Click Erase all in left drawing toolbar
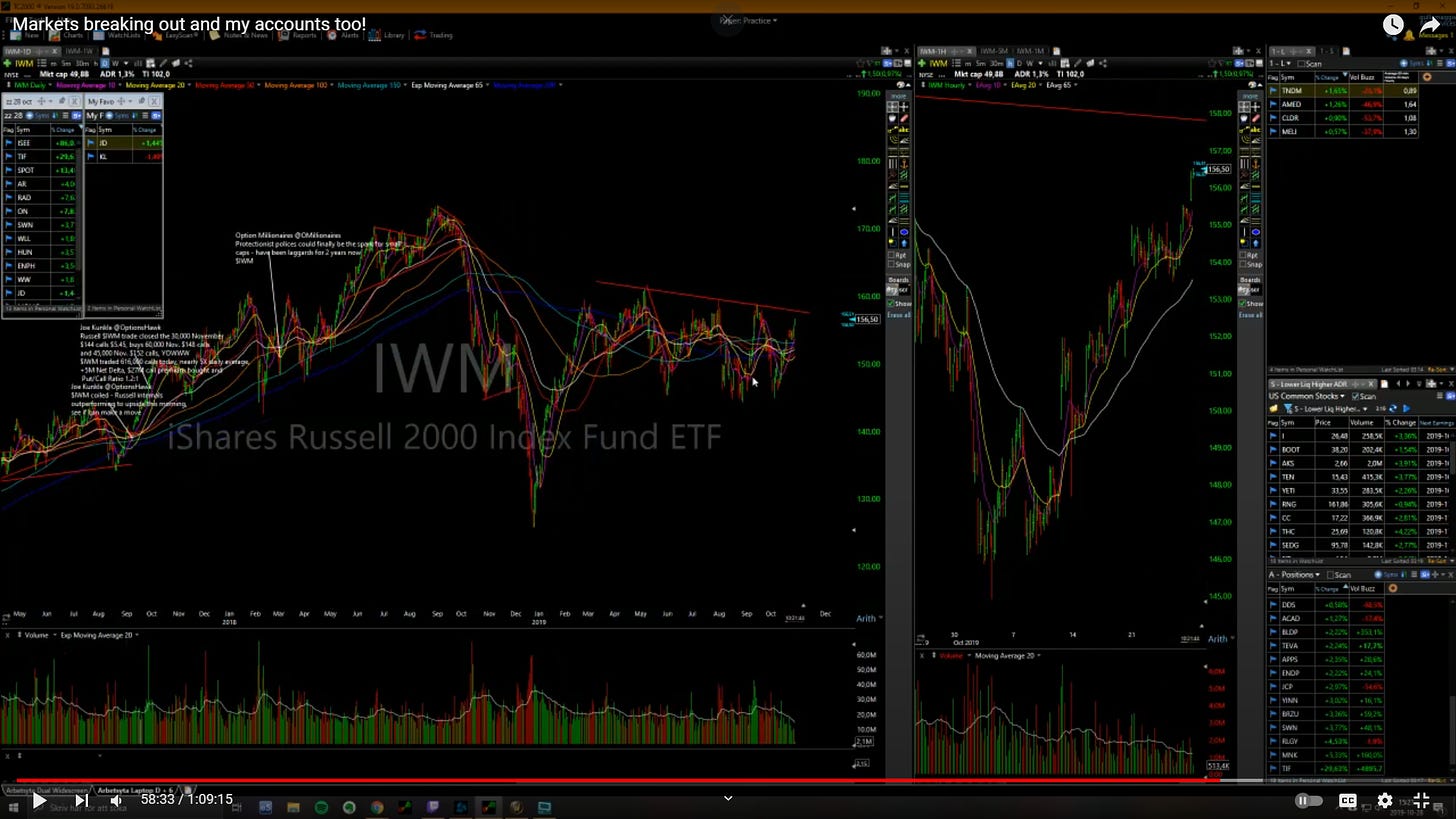Viewport: 1456px width, 819px height. point(899,315)
